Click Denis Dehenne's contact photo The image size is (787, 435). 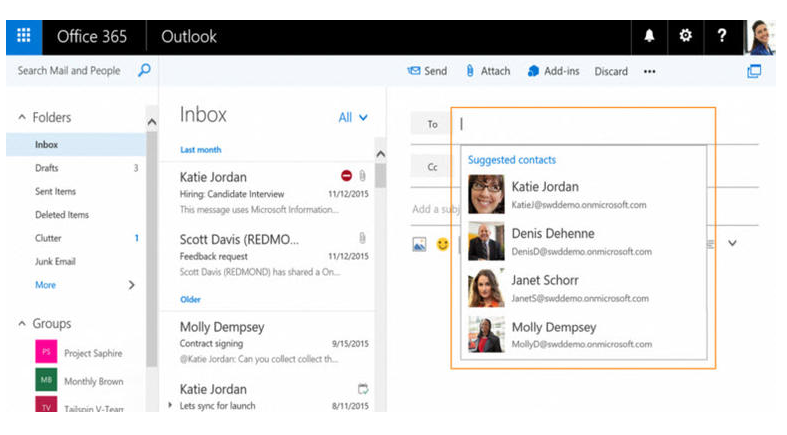click(486, 241)
